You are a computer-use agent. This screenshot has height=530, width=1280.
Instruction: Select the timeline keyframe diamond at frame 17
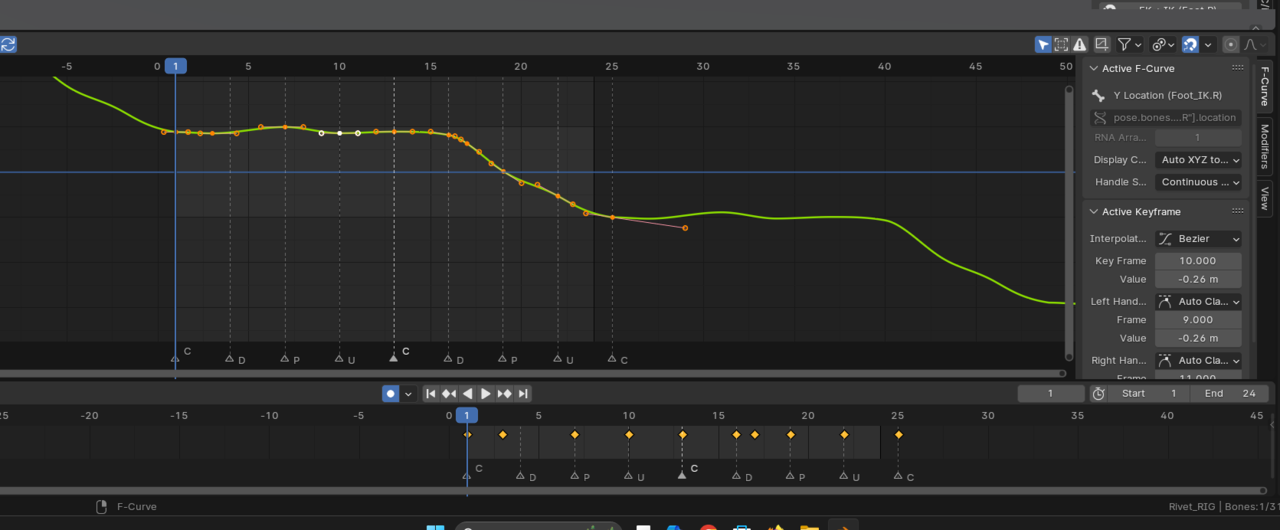[755, 434]
